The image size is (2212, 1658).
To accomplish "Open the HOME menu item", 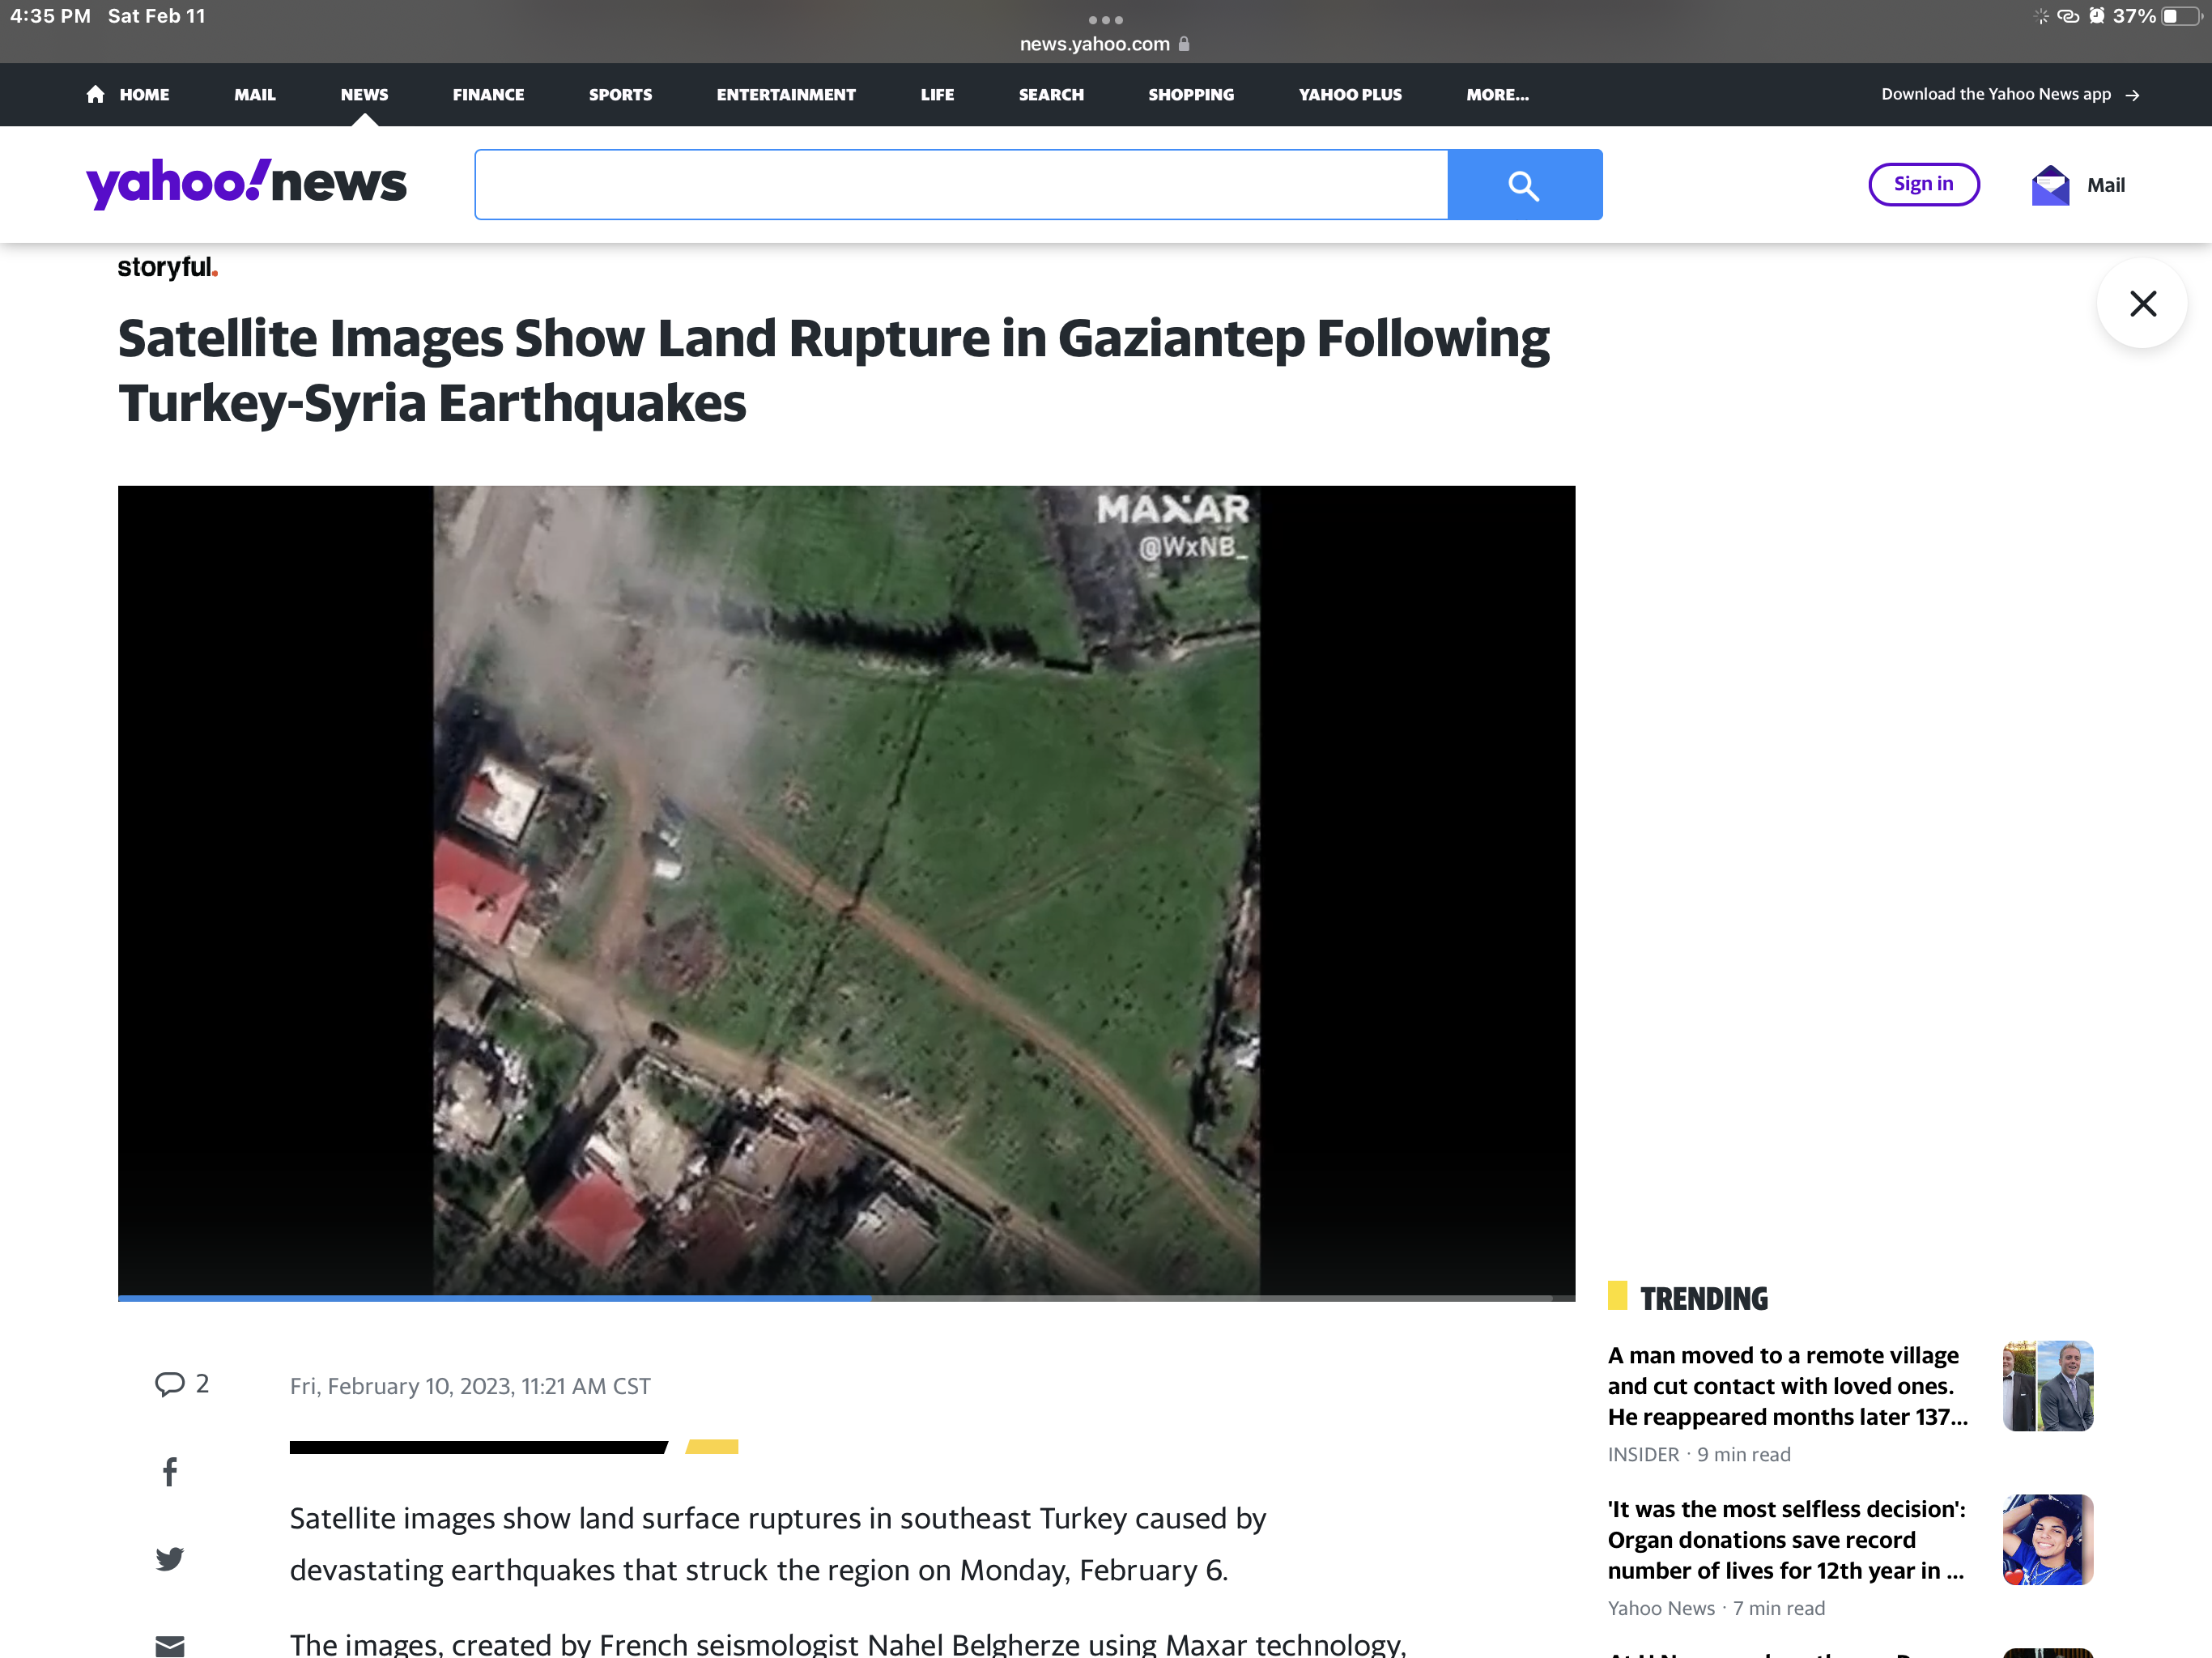I will [144, 94].
